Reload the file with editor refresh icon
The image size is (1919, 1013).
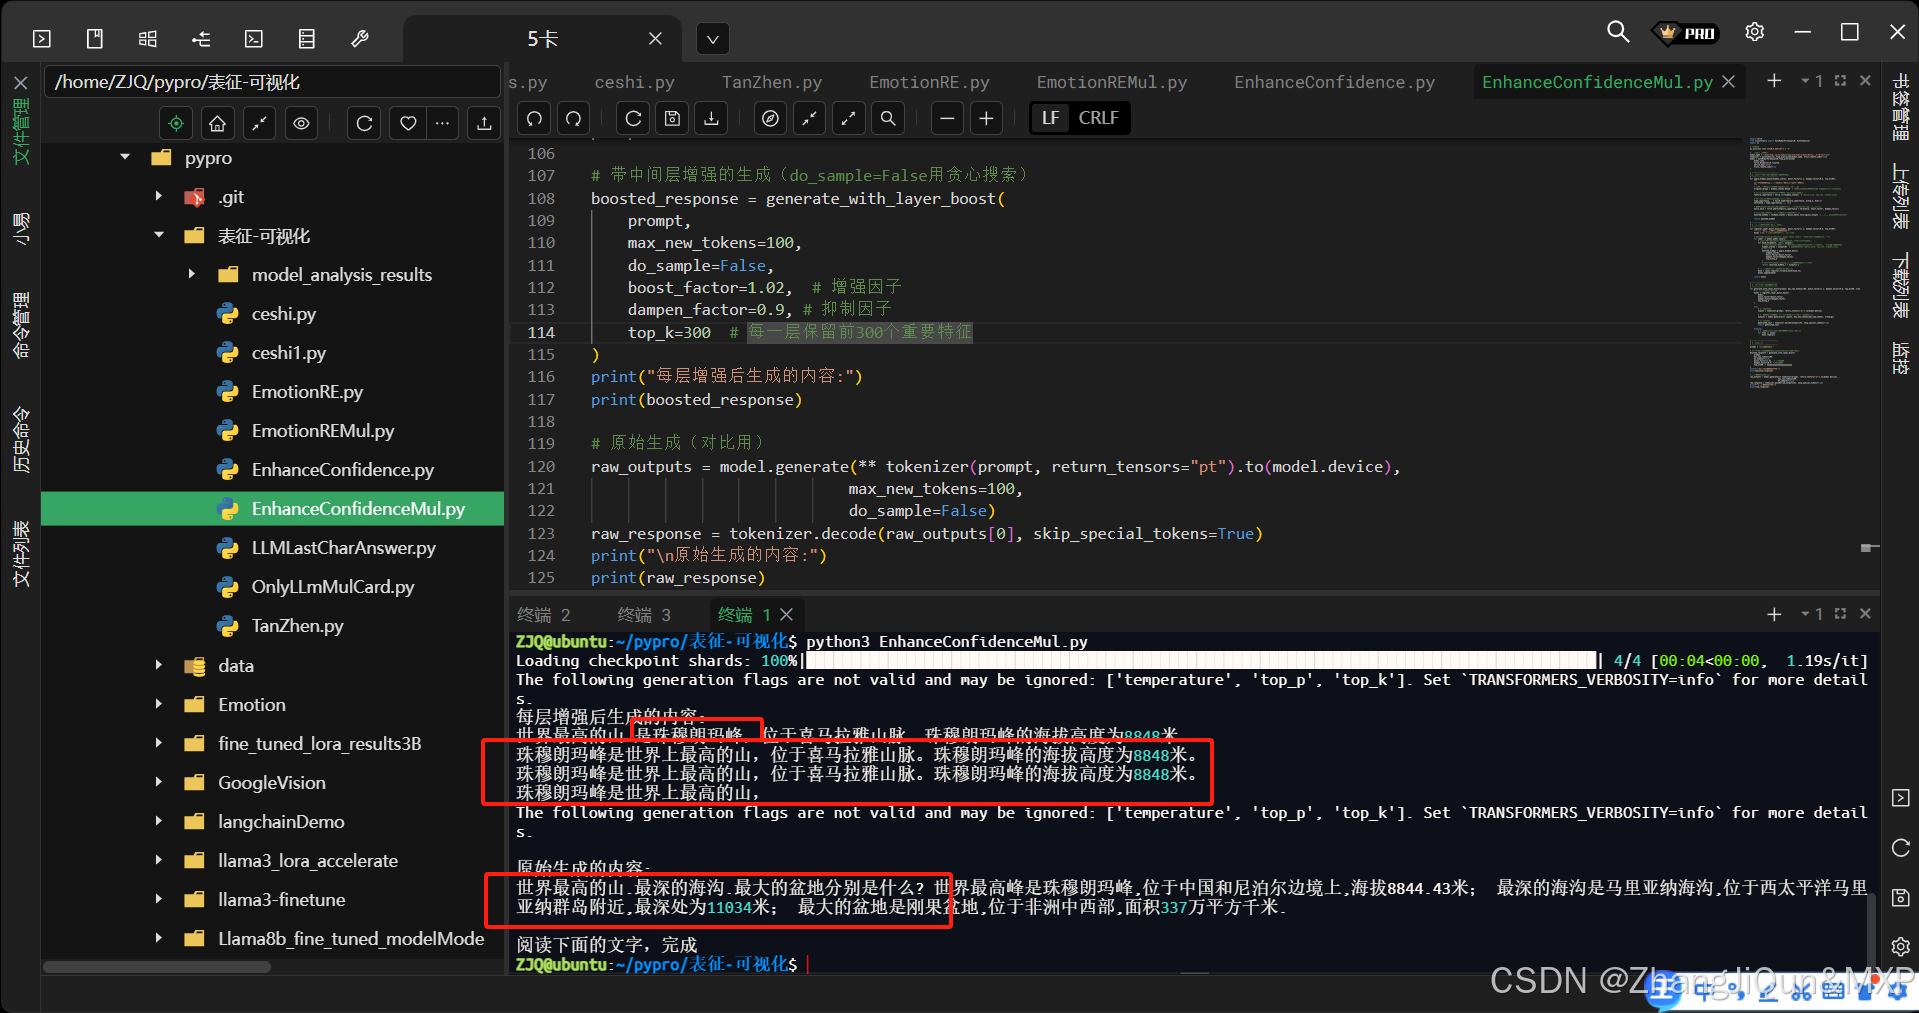tap(633, 118)
